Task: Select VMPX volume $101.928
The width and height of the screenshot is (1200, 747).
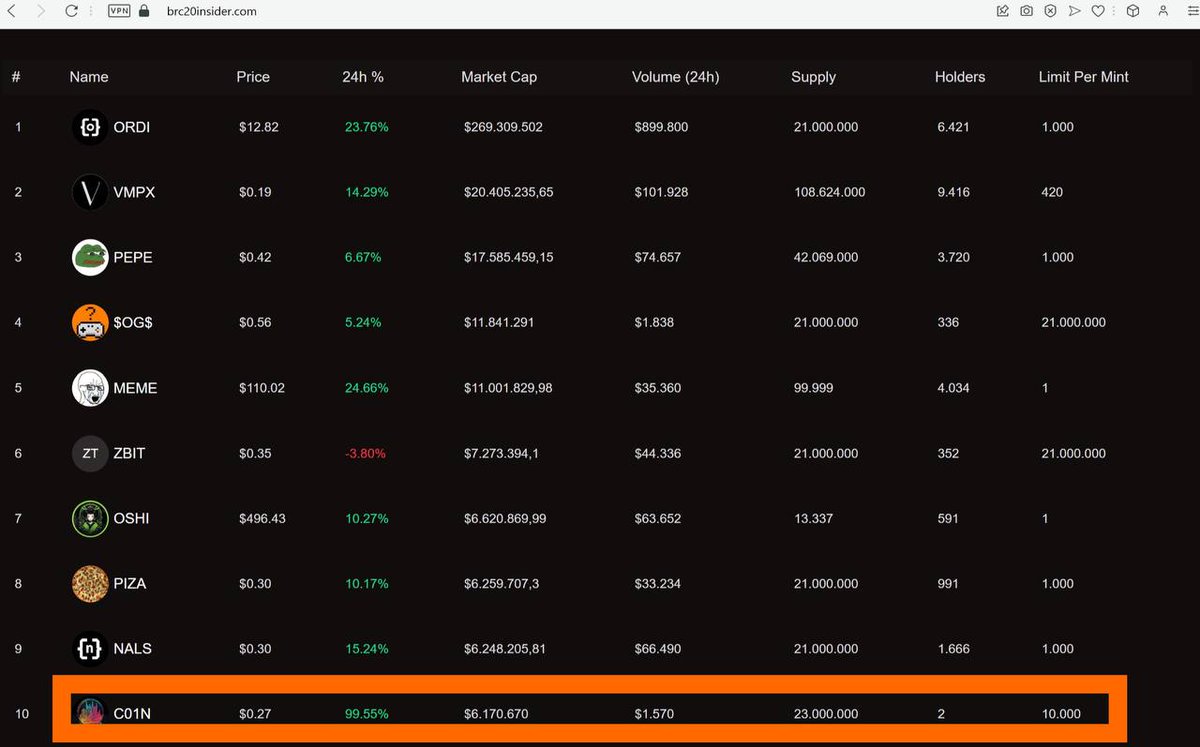Action: tap(661, 192)
